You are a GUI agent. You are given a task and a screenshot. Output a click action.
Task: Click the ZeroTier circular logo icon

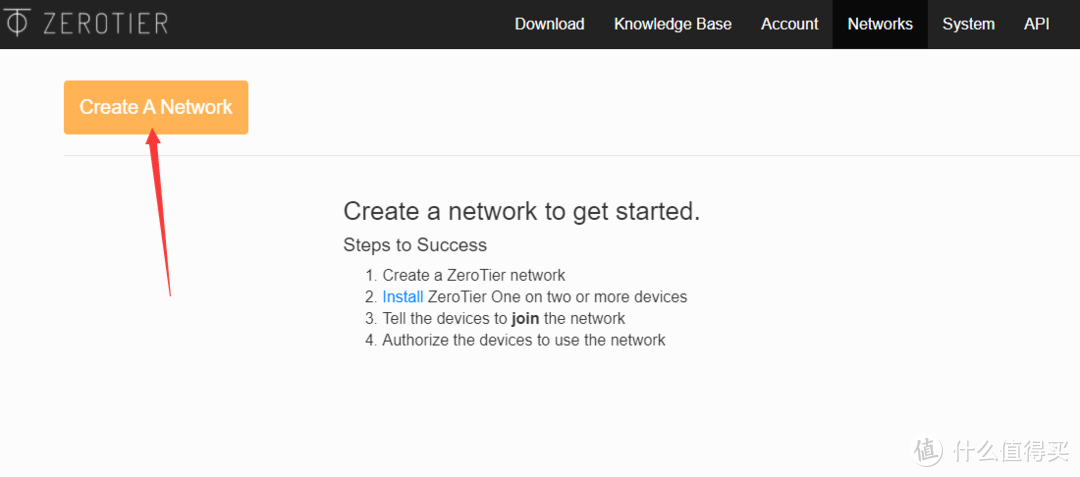18,23
